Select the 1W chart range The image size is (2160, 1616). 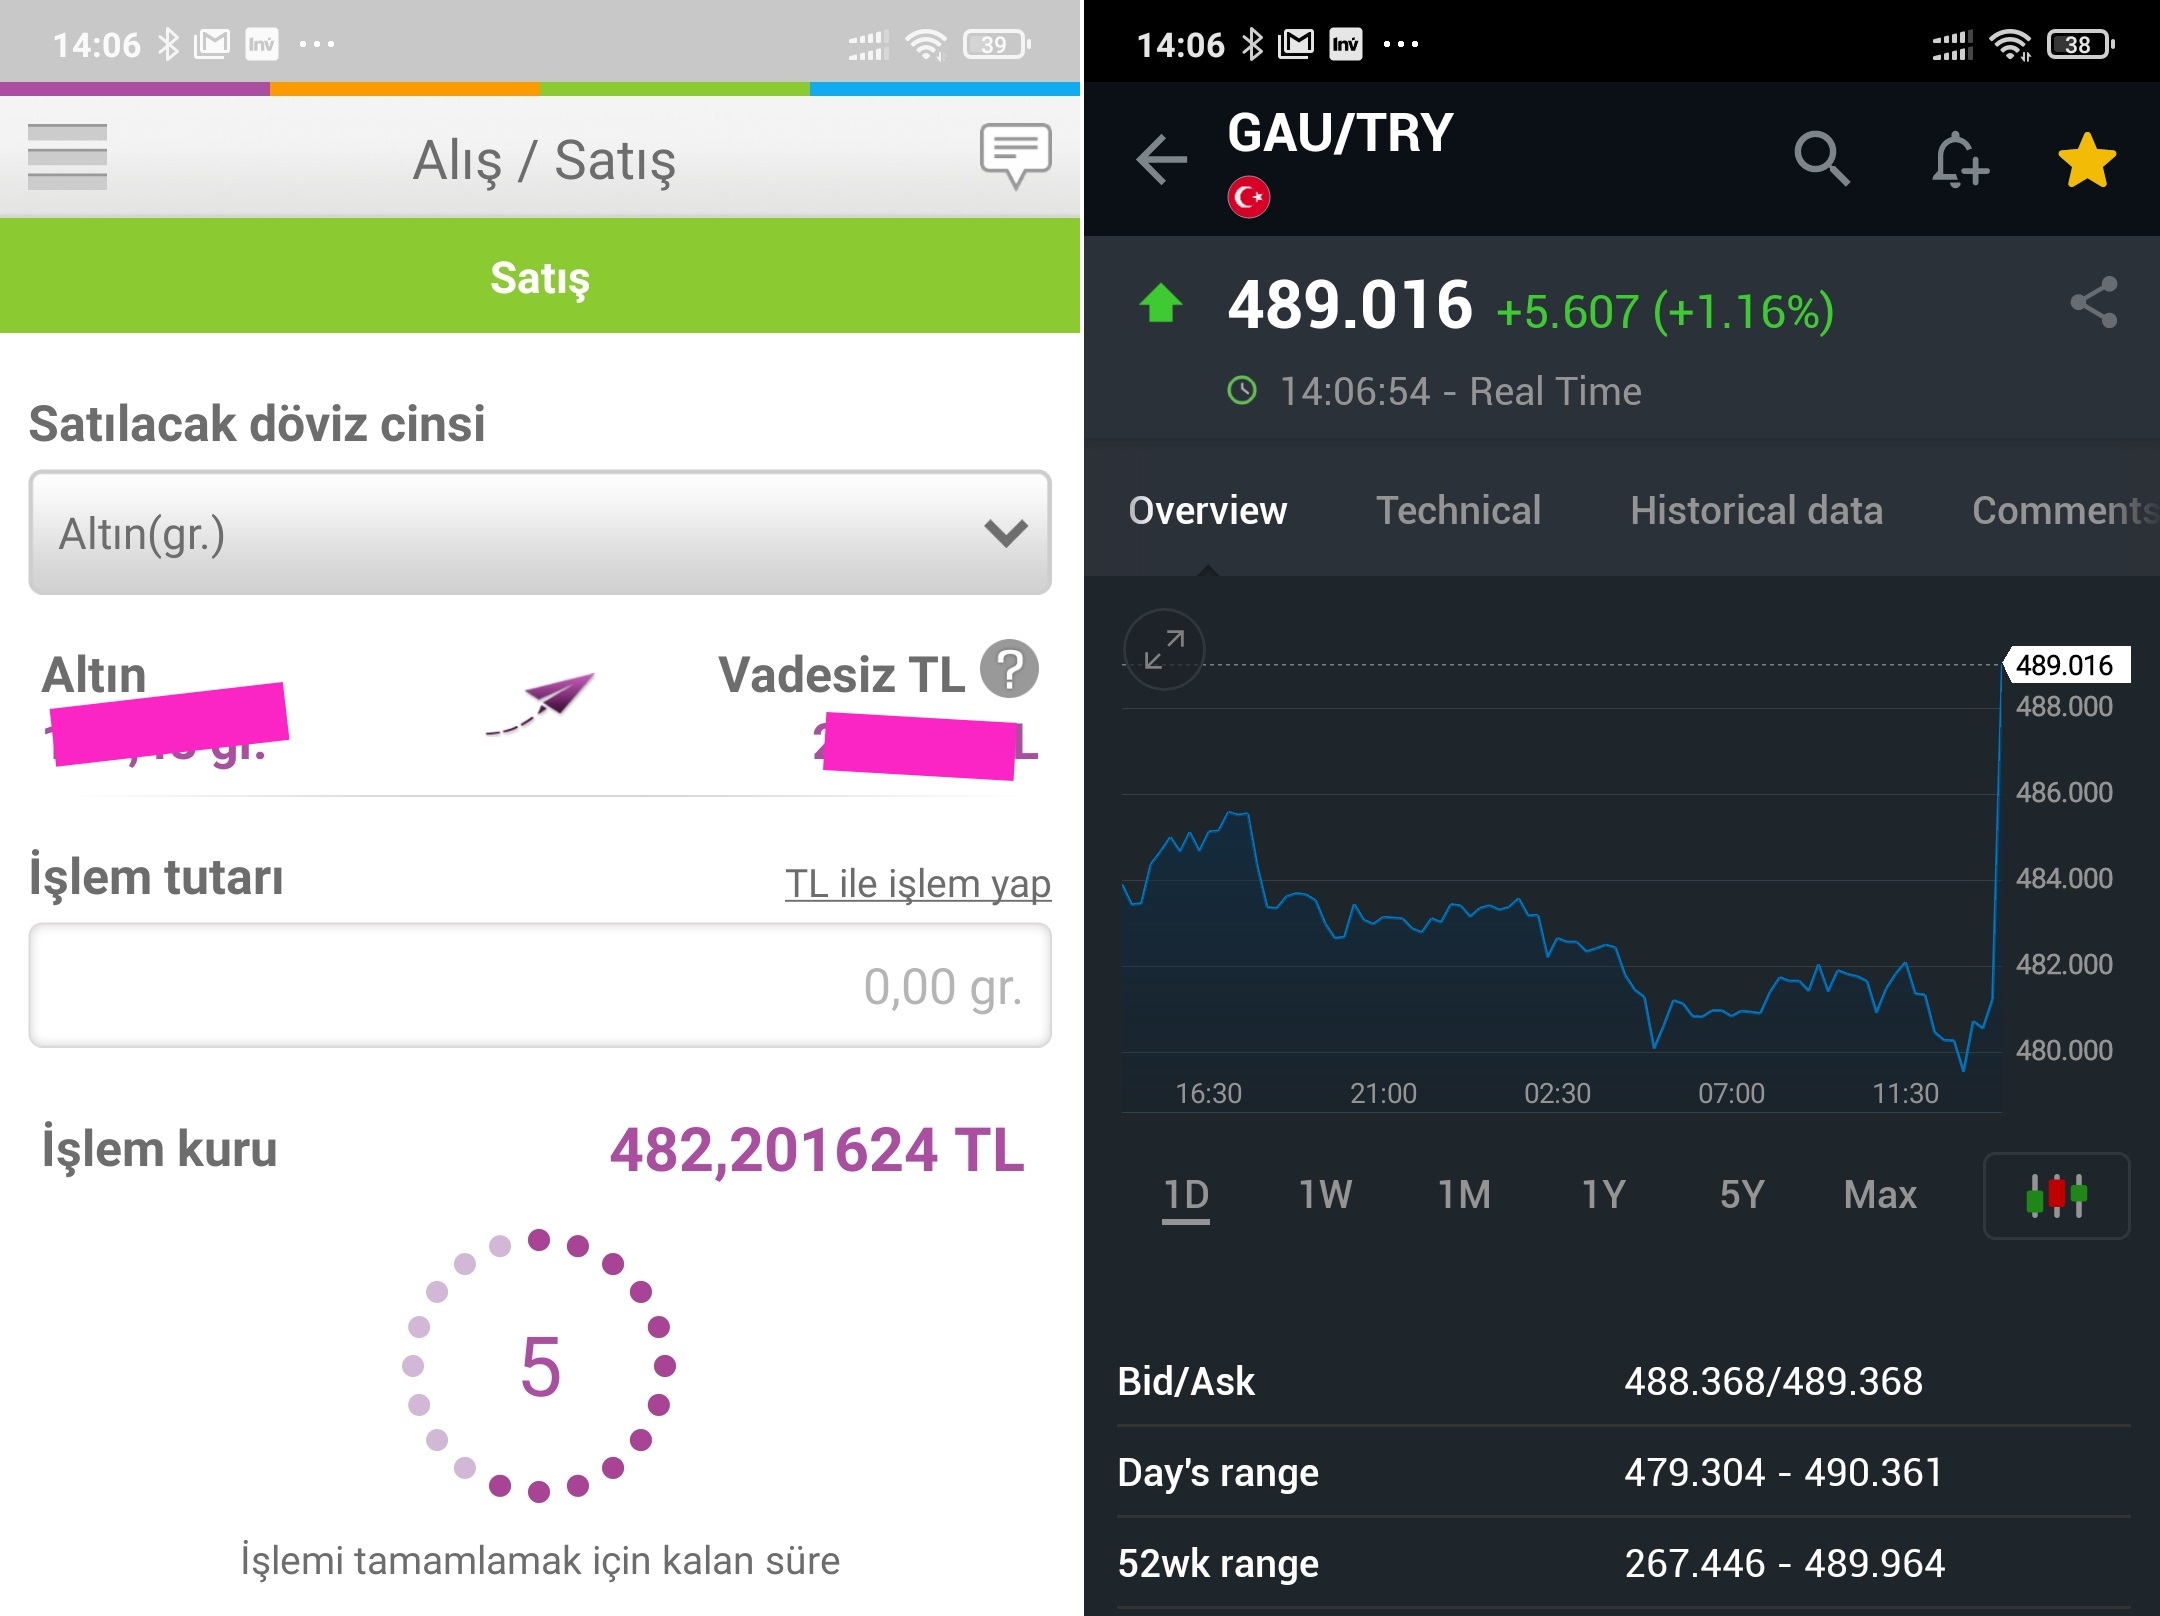pyautogui.click(x=1325, y=1194)
